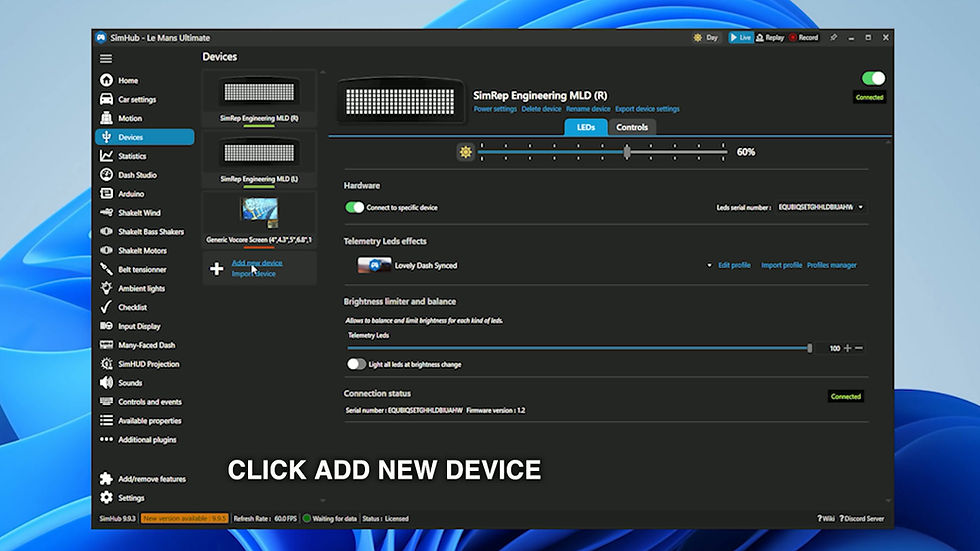Select the Devices USB icon
Screen dimensions: 980x551
coord(106,137)
